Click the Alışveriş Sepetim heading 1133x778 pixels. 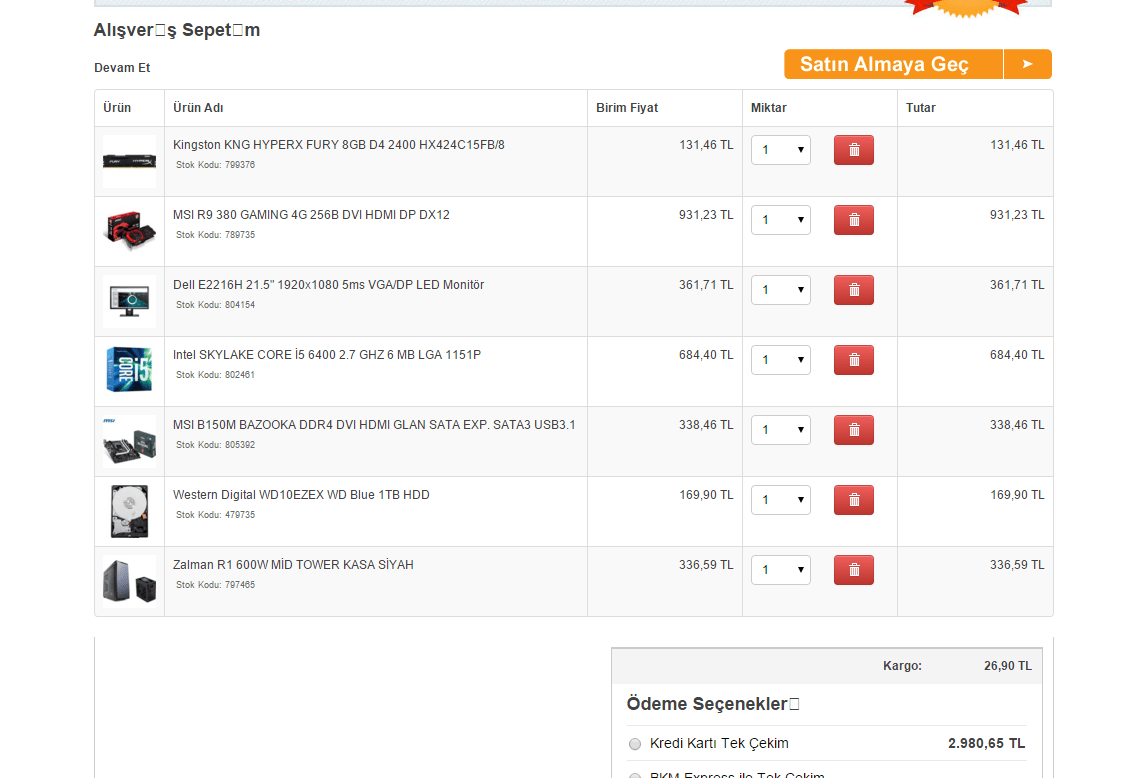[x=176, y=30]
